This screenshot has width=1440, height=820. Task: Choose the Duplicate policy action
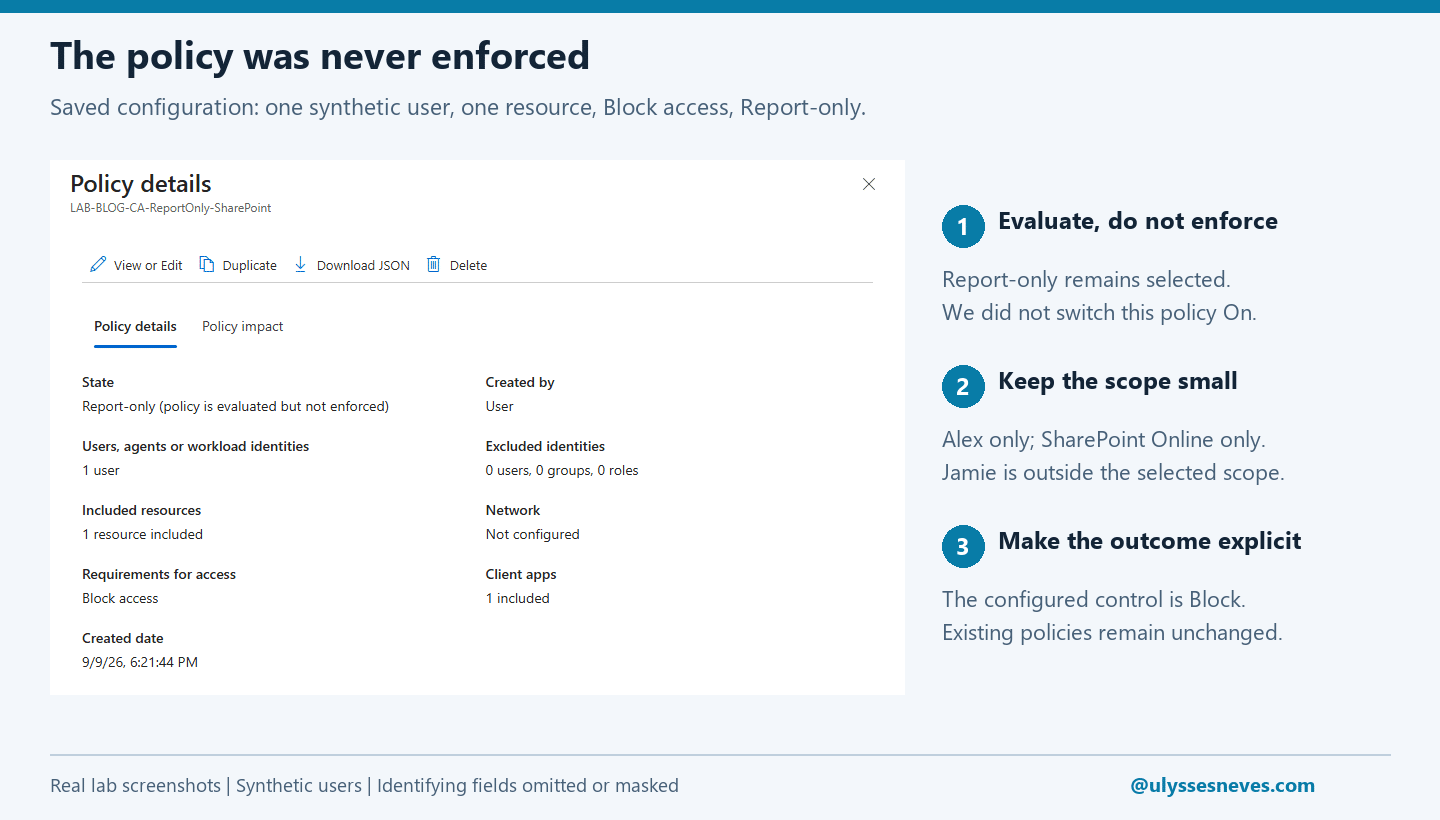coord(238,265)
